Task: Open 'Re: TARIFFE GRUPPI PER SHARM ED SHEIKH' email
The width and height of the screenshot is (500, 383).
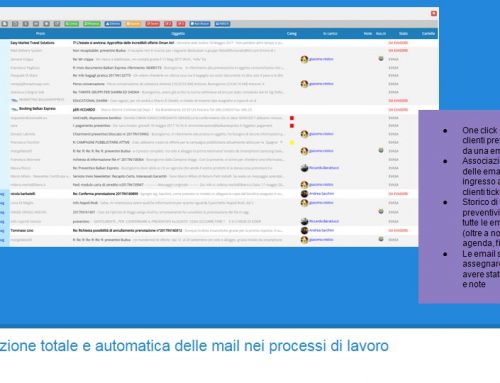Action: [106, 92]
